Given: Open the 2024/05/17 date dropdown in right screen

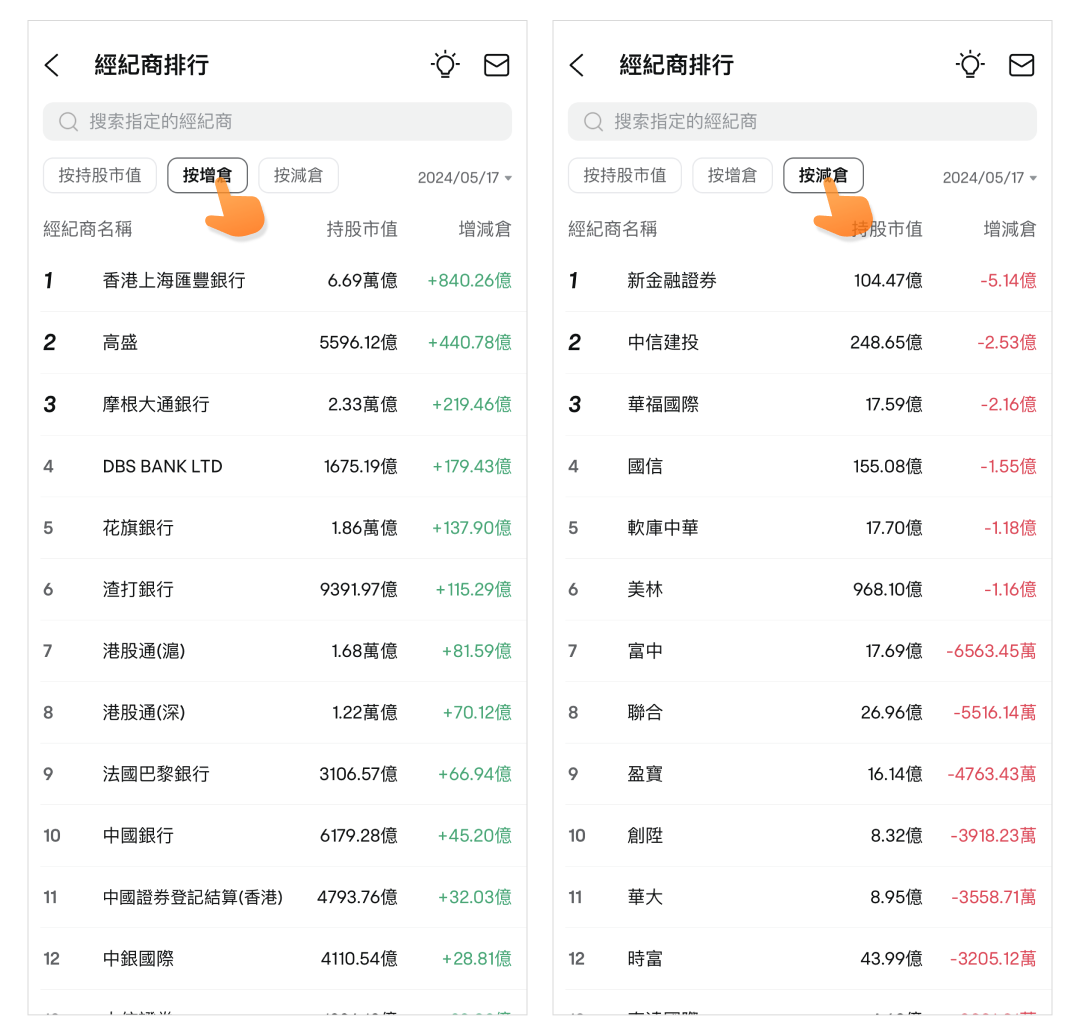Looking at the screenshot, I should click(989, 178).
